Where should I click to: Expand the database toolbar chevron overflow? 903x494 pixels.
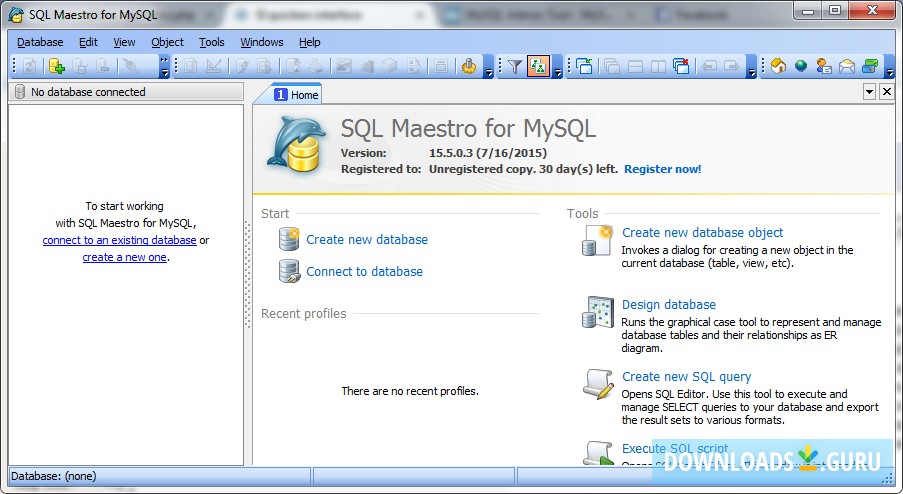point(165,66)
